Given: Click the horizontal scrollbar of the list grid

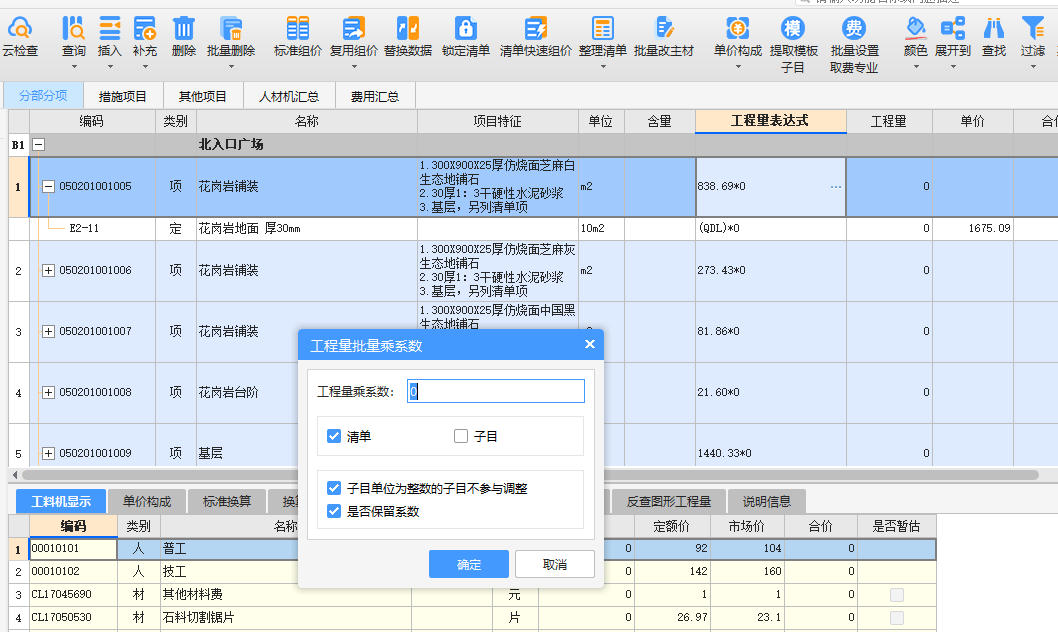Looking at the screenshot, I should (x=530, y=475).
